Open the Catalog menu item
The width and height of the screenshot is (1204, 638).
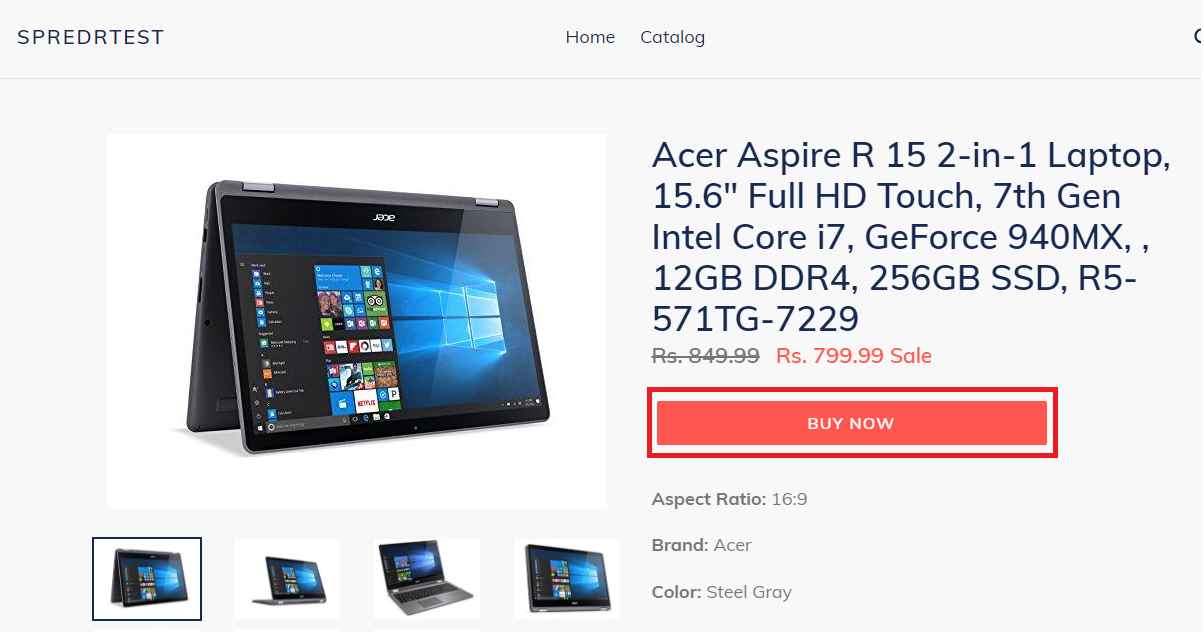point(672,37)
